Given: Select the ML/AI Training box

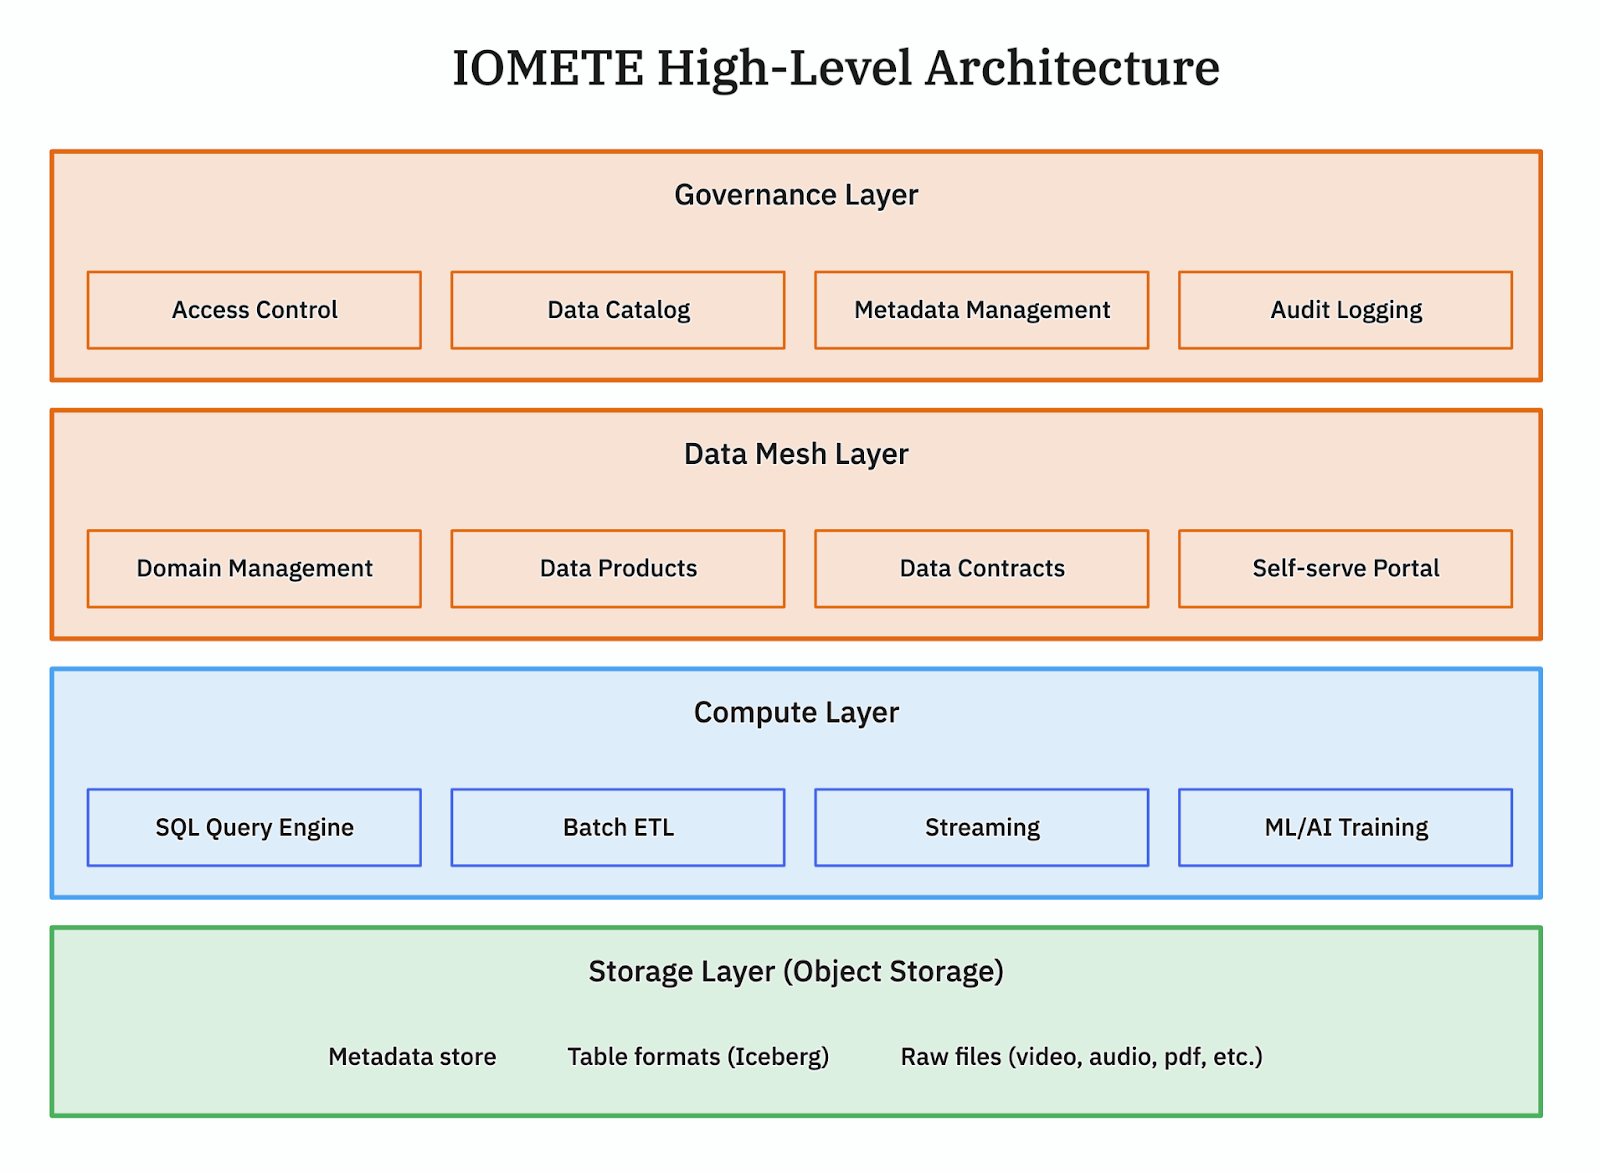Looking at the screenshot, I should (1346, 828).
